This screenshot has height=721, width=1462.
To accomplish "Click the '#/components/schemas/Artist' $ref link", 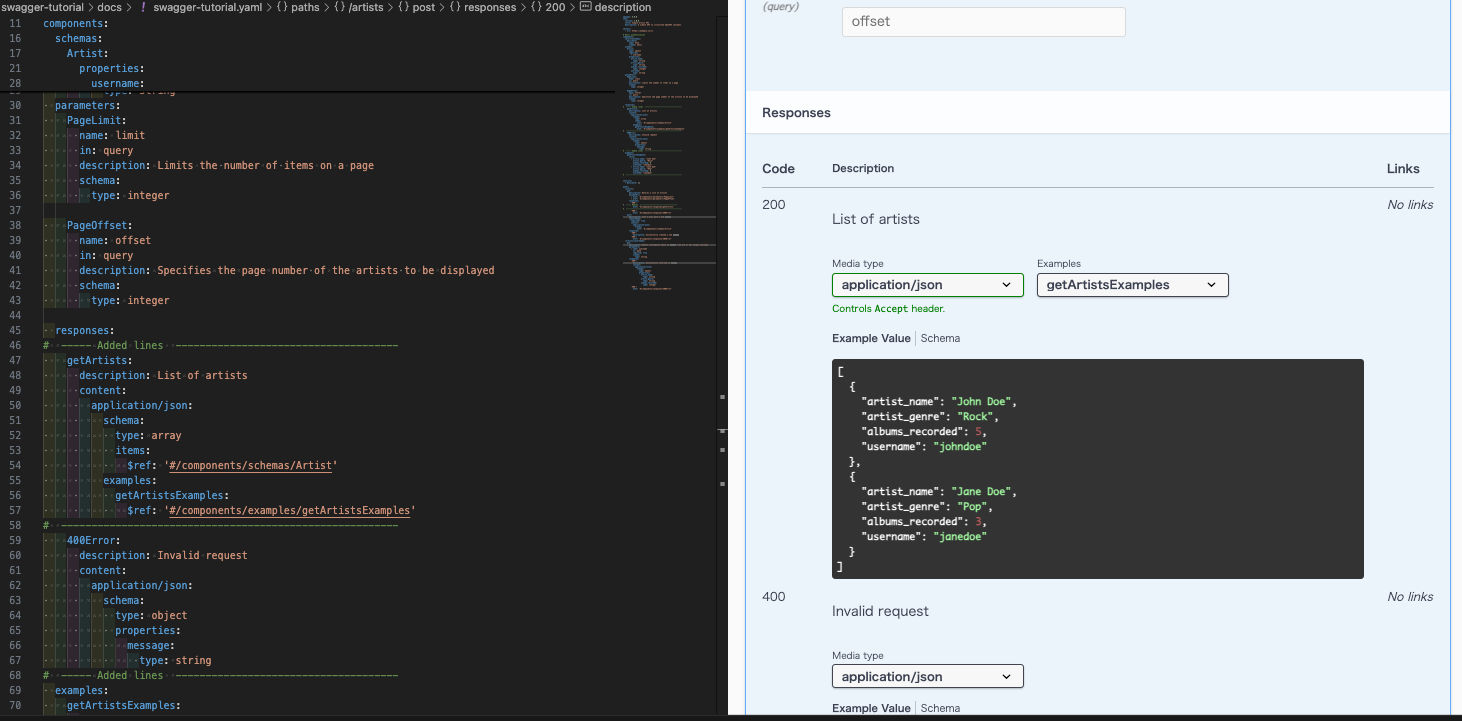I will tap(251, 465).
